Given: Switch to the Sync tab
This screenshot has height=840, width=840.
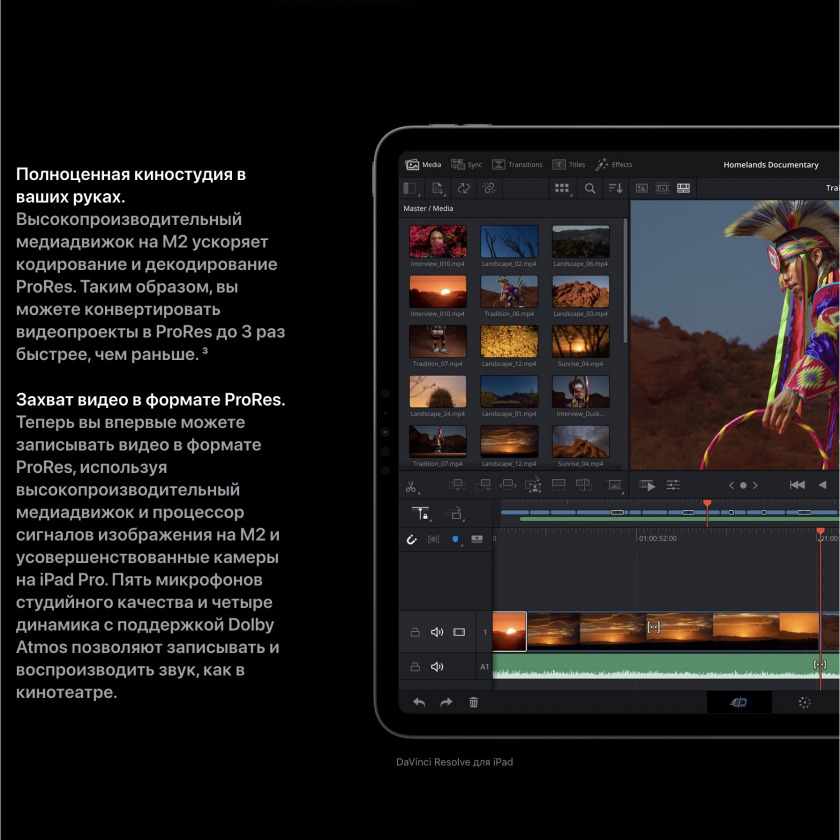Looking at the screenshot, I should pos(466,164).
